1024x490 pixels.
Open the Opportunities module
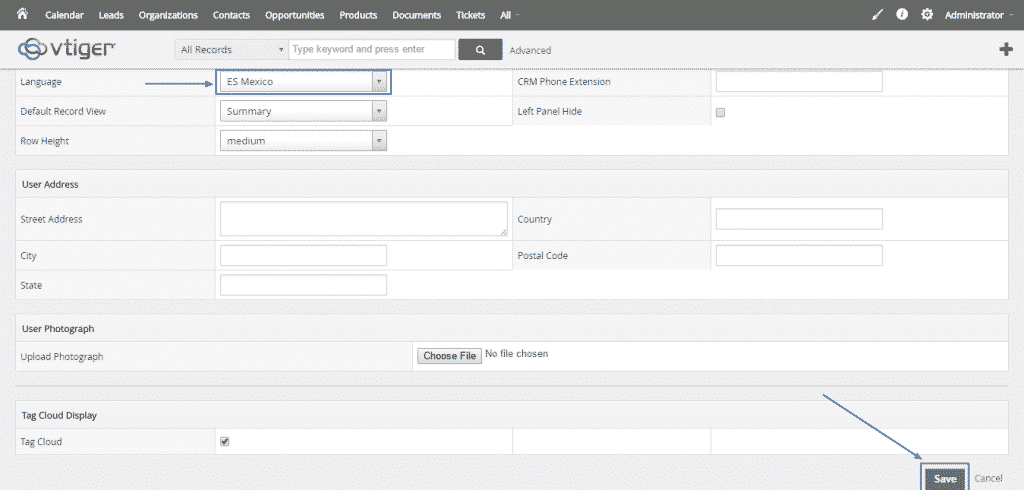(295, 15)
